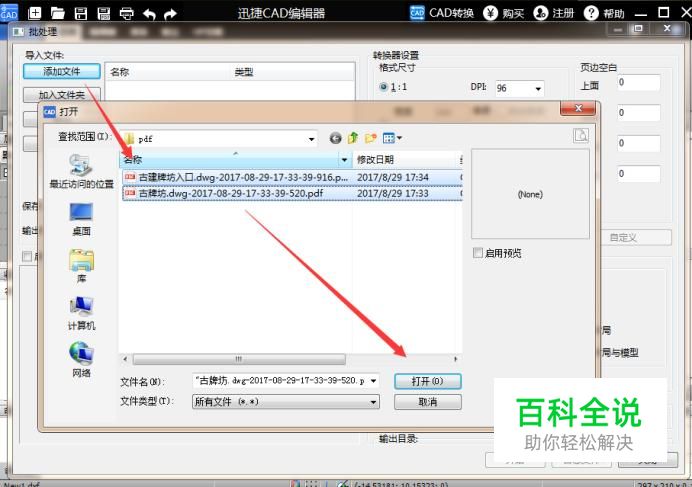Expand the 查找范围 pdf folder dropdown
The height and width of the screenshot is (487, 692).
pos(311,139)
